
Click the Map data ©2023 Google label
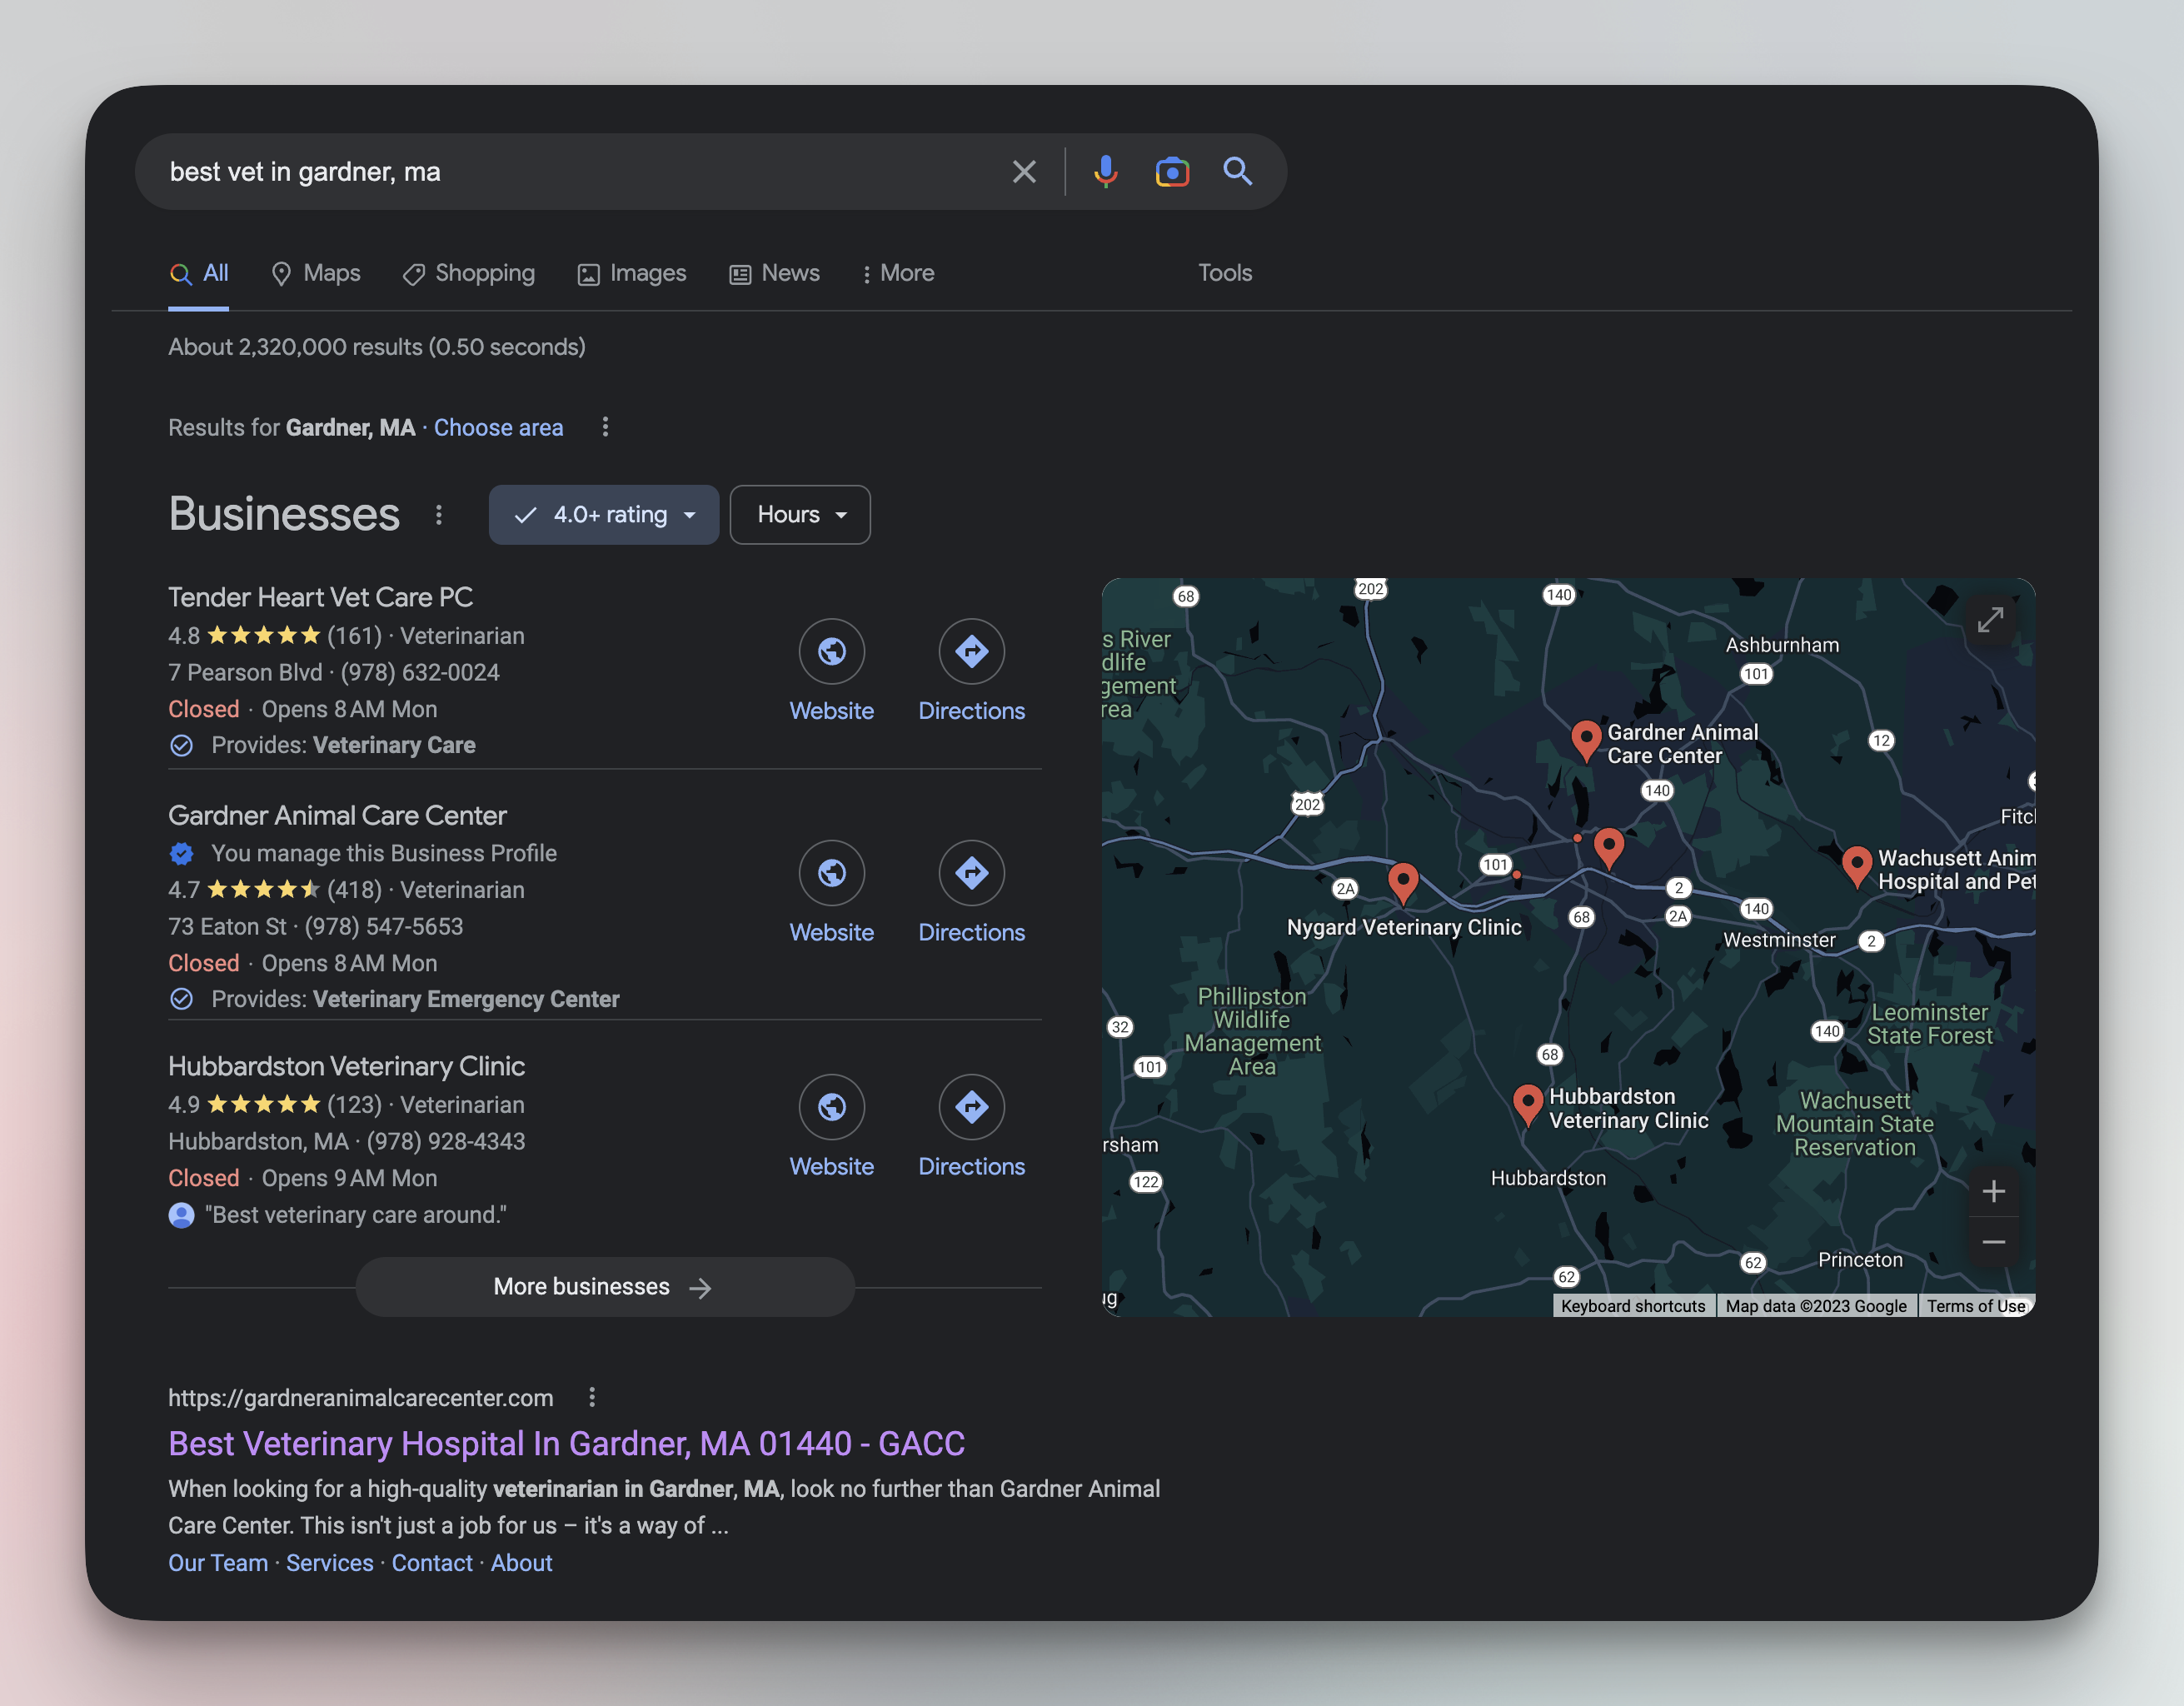(x=1816, y=1306)
